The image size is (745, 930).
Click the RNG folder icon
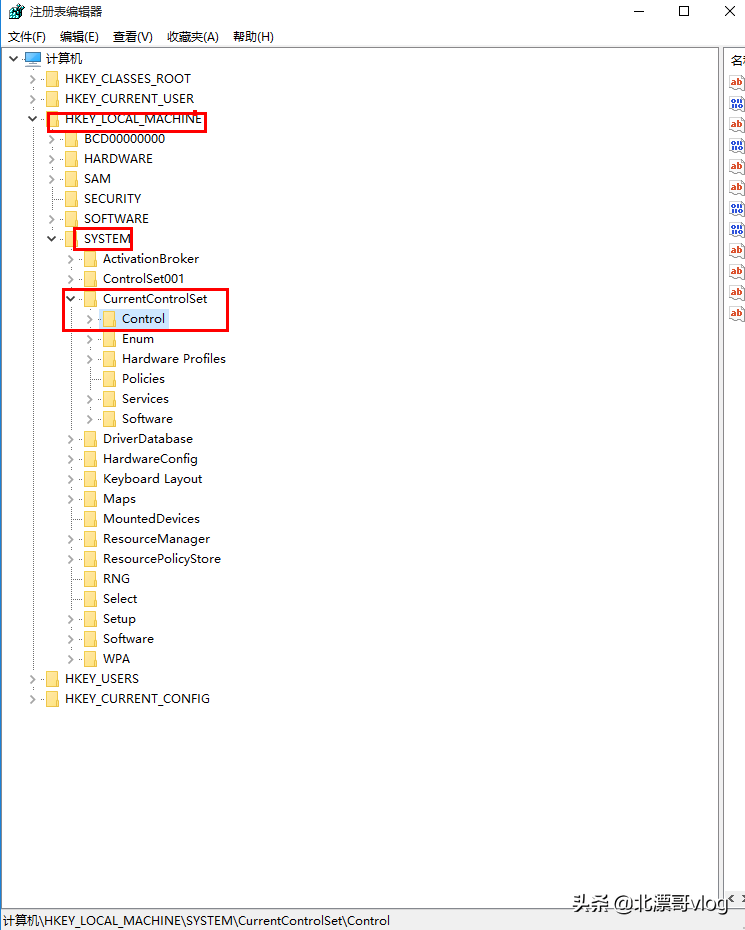[x=91, y=579]
